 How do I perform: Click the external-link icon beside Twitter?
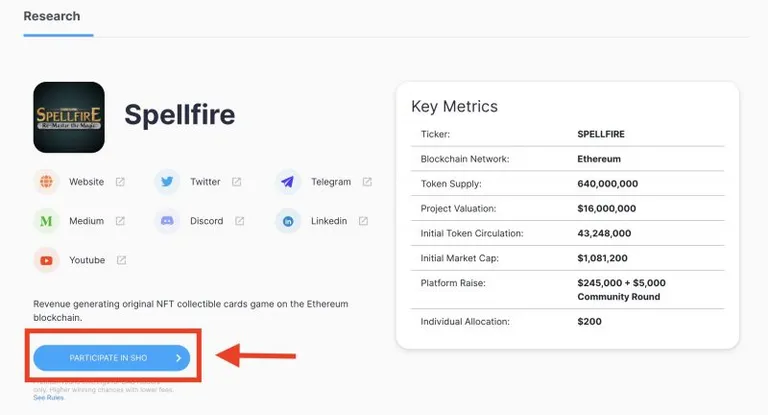pos(237,182)
